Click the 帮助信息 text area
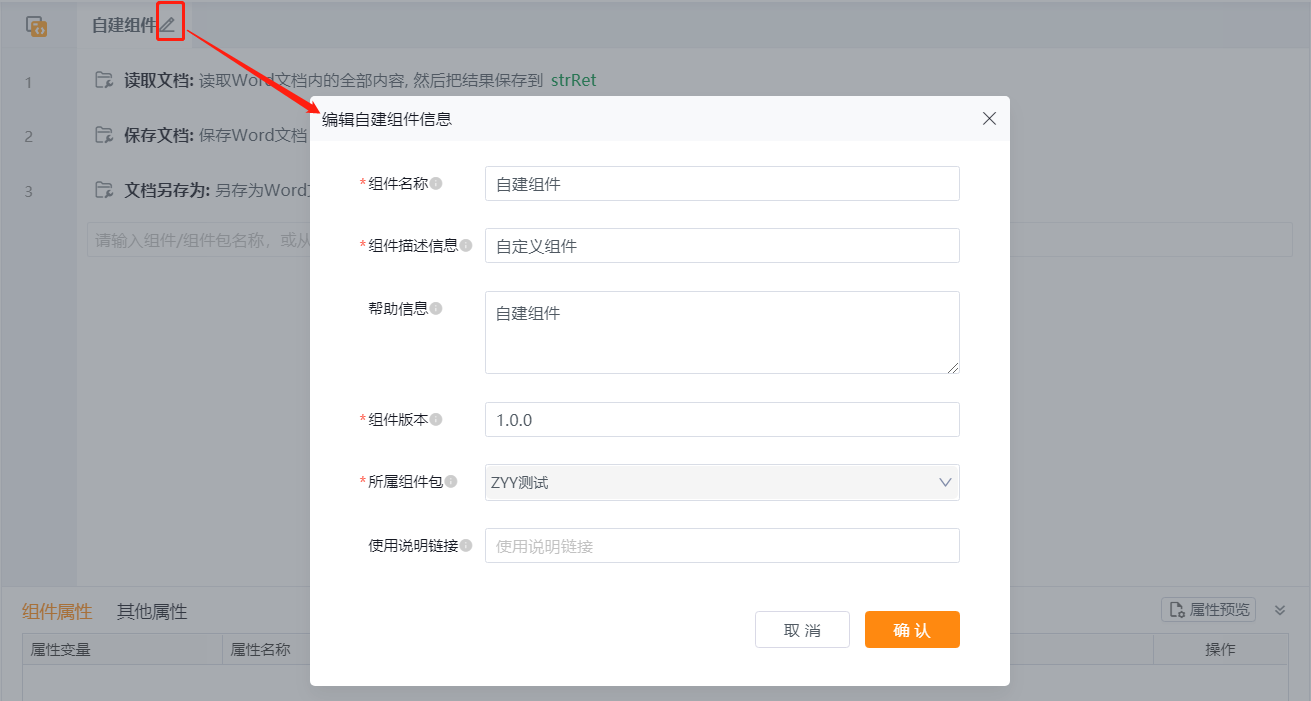Viewport: 1311px width, 701px height. pos(721,333)
